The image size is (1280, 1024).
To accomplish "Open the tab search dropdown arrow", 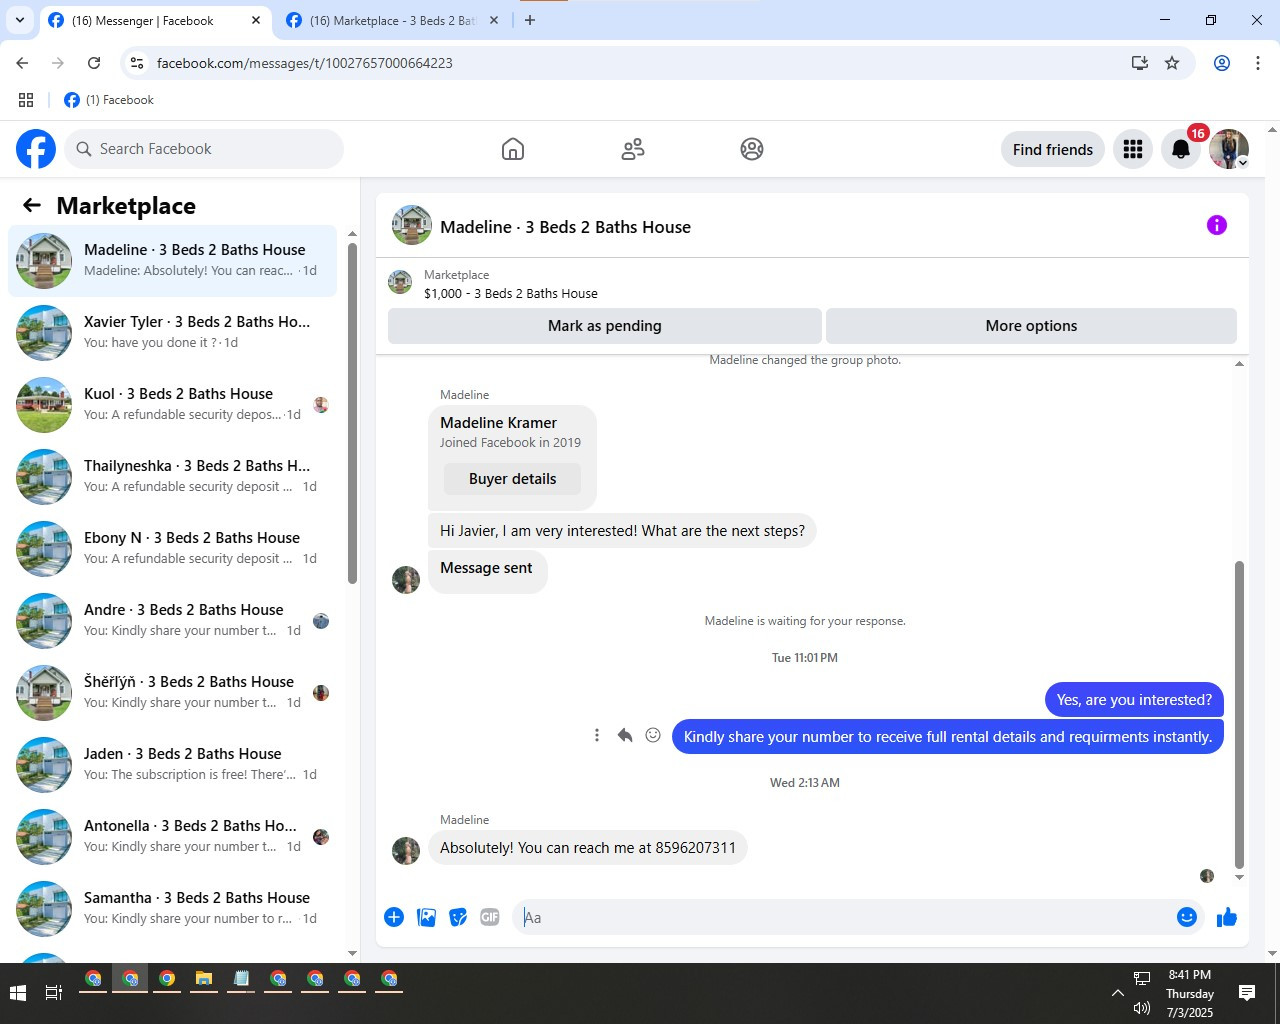I will click(x=19, y=20).
